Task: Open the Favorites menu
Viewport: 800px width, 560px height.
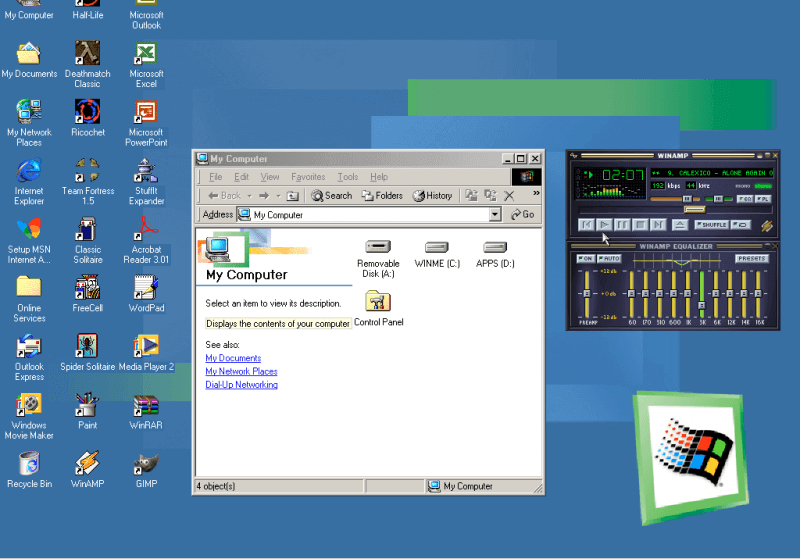Action: coord(308,177)
